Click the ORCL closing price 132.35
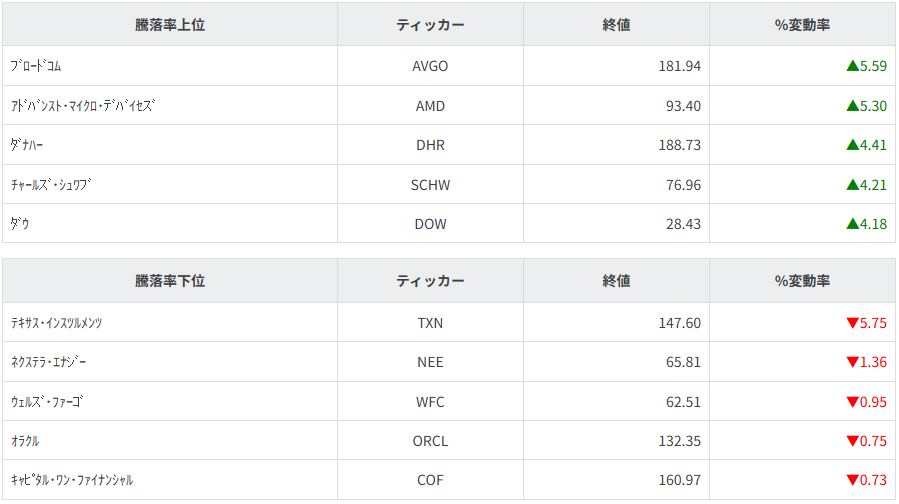Screen dimensions: 899x504 pos(680,441)
